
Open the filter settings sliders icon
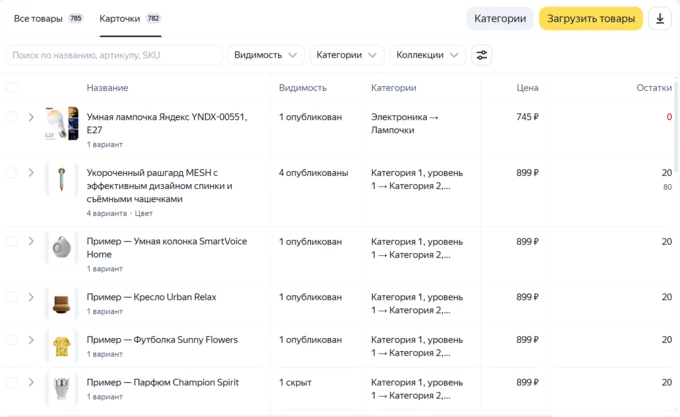482,55
